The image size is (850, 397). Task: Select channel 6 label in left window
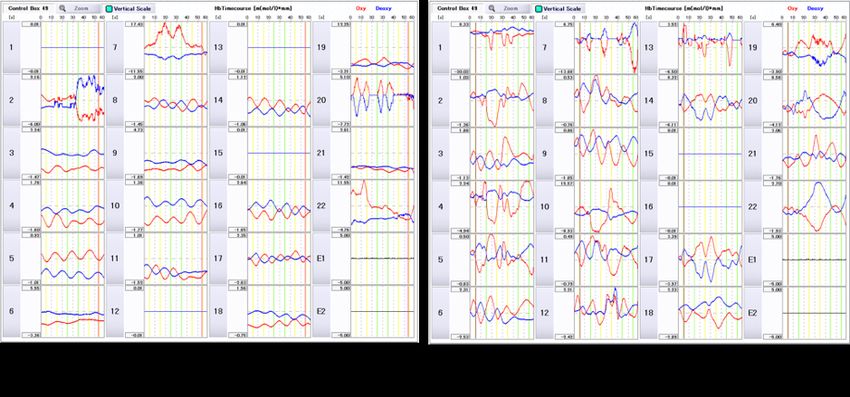click(11, 311)
